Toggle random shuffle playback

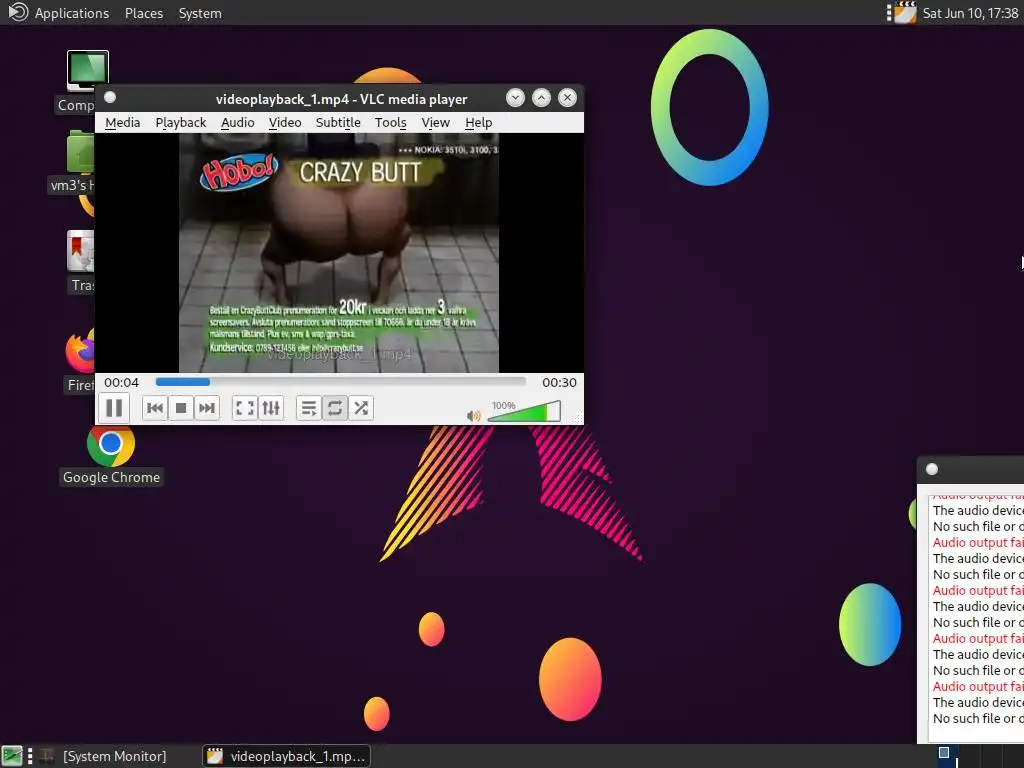pyautogui.click(x=360, y=408)
